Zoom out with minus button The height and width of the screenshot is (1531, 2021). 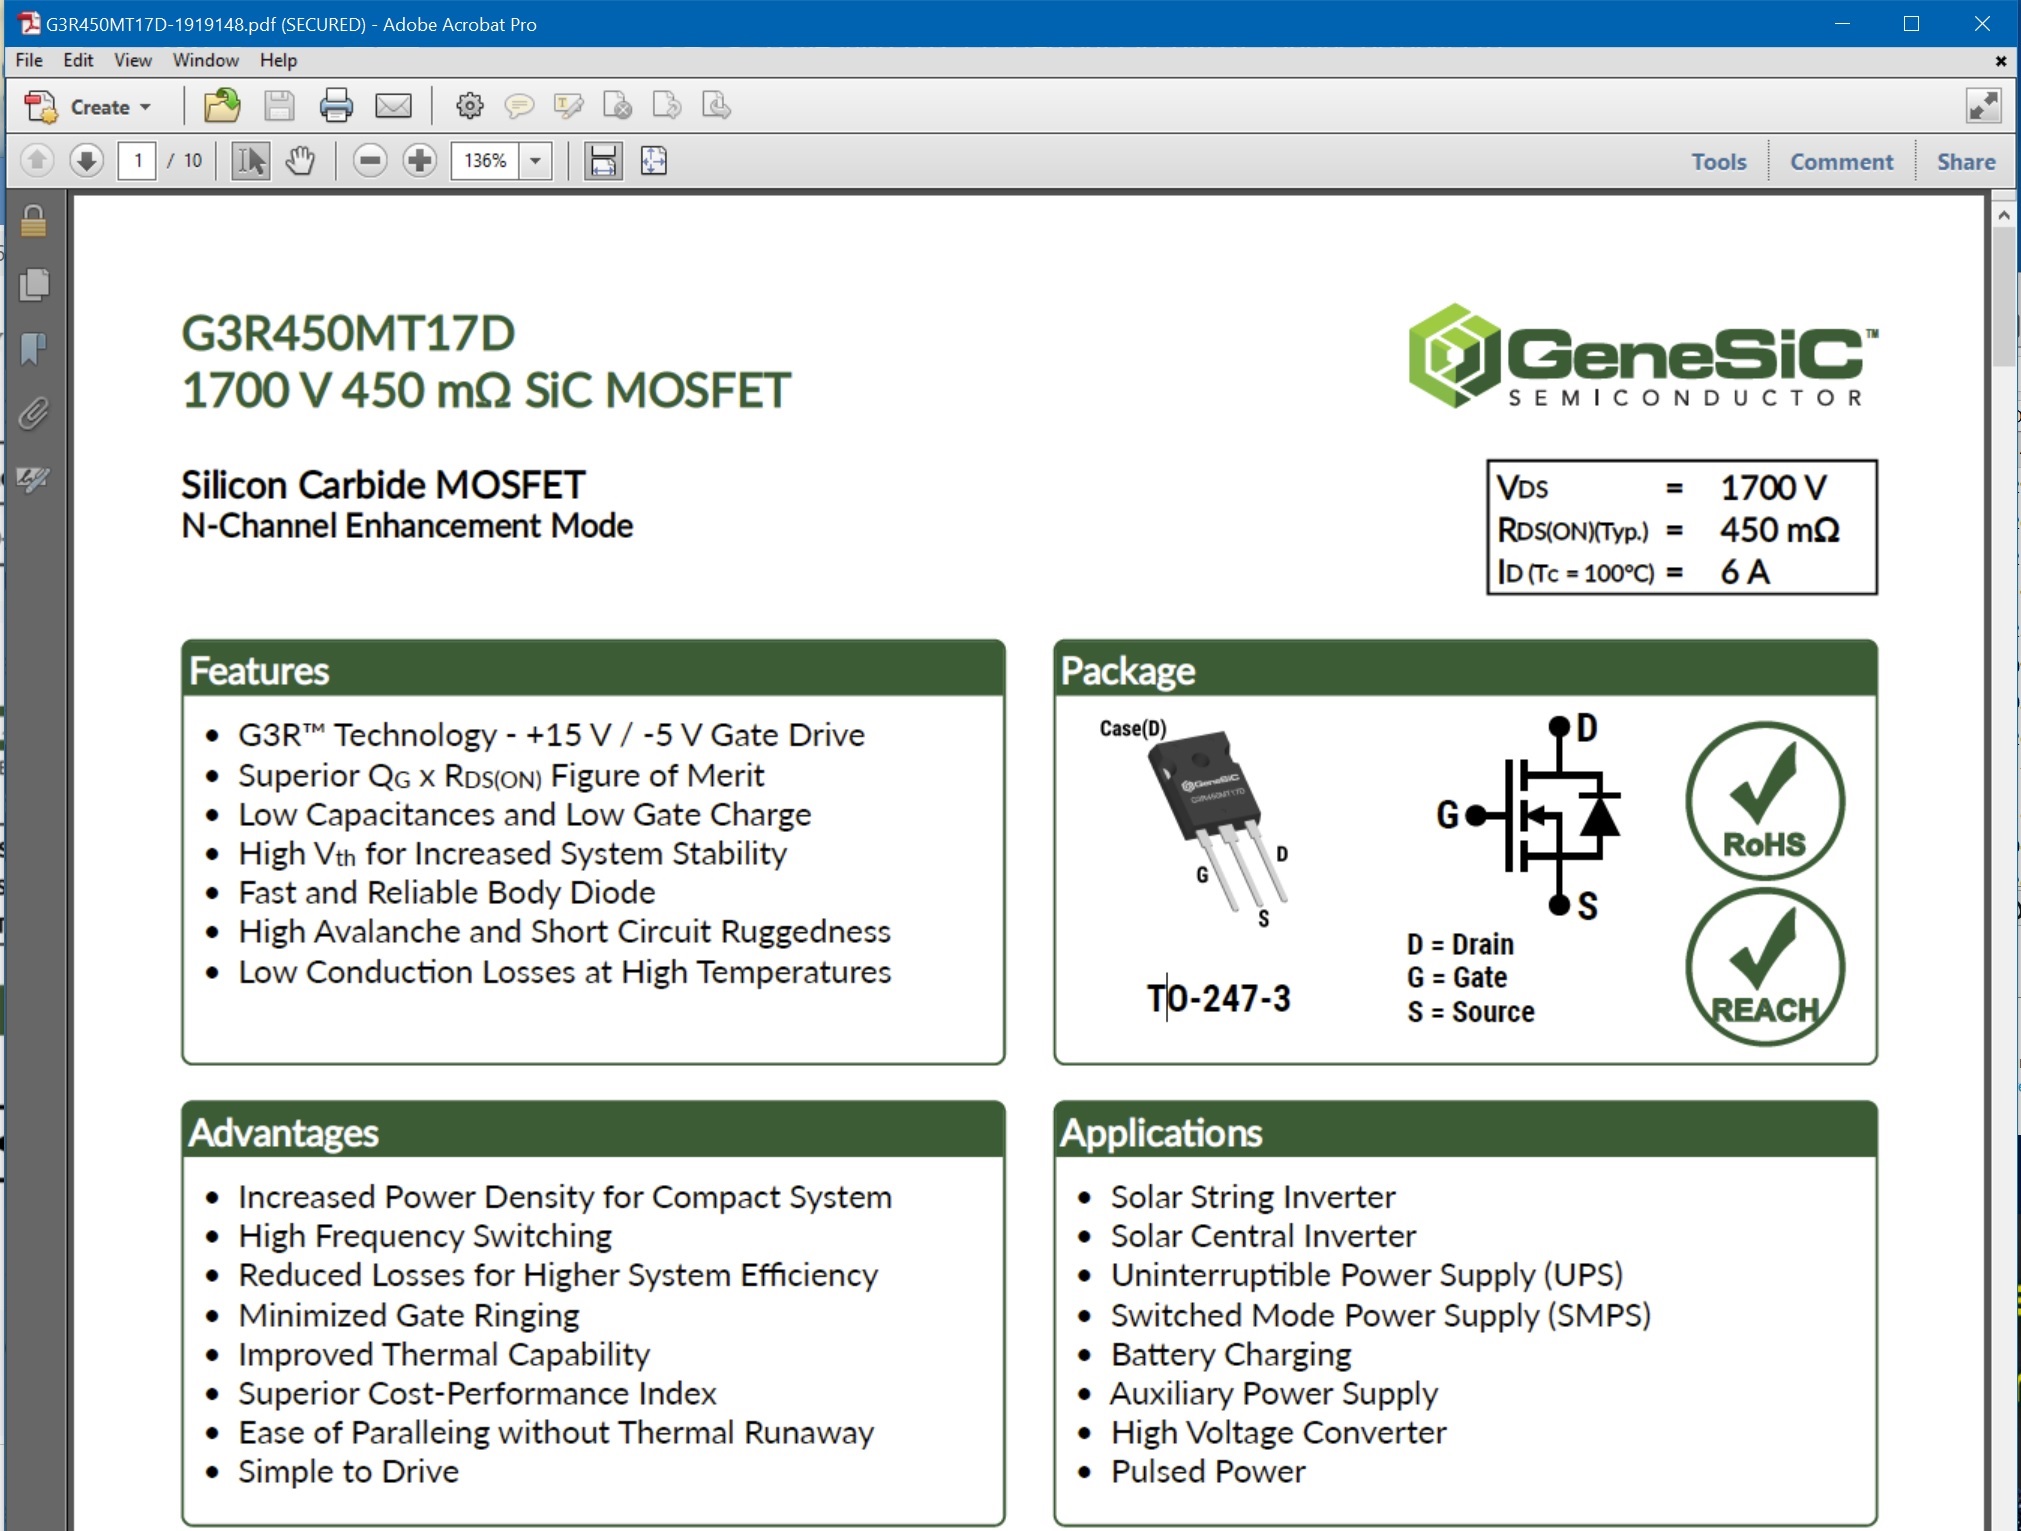click(x=370, y=160)
